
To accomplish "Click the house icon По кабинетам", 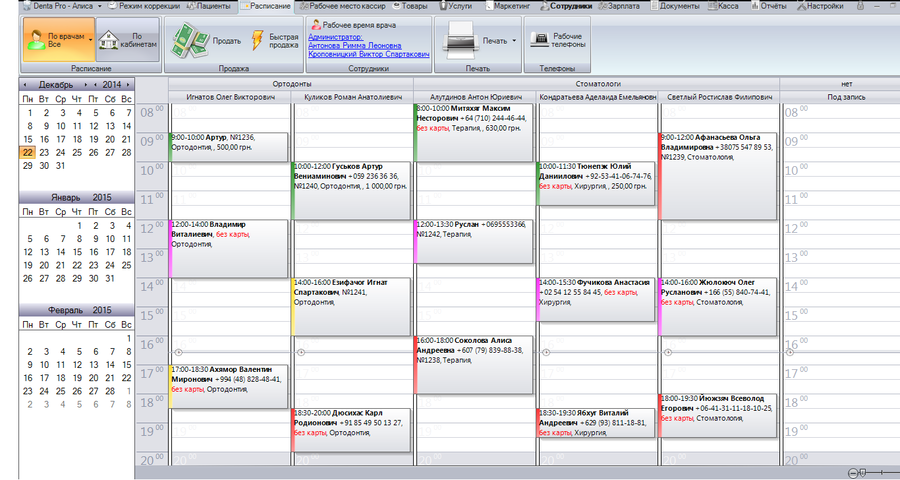I will click(108, 40).
